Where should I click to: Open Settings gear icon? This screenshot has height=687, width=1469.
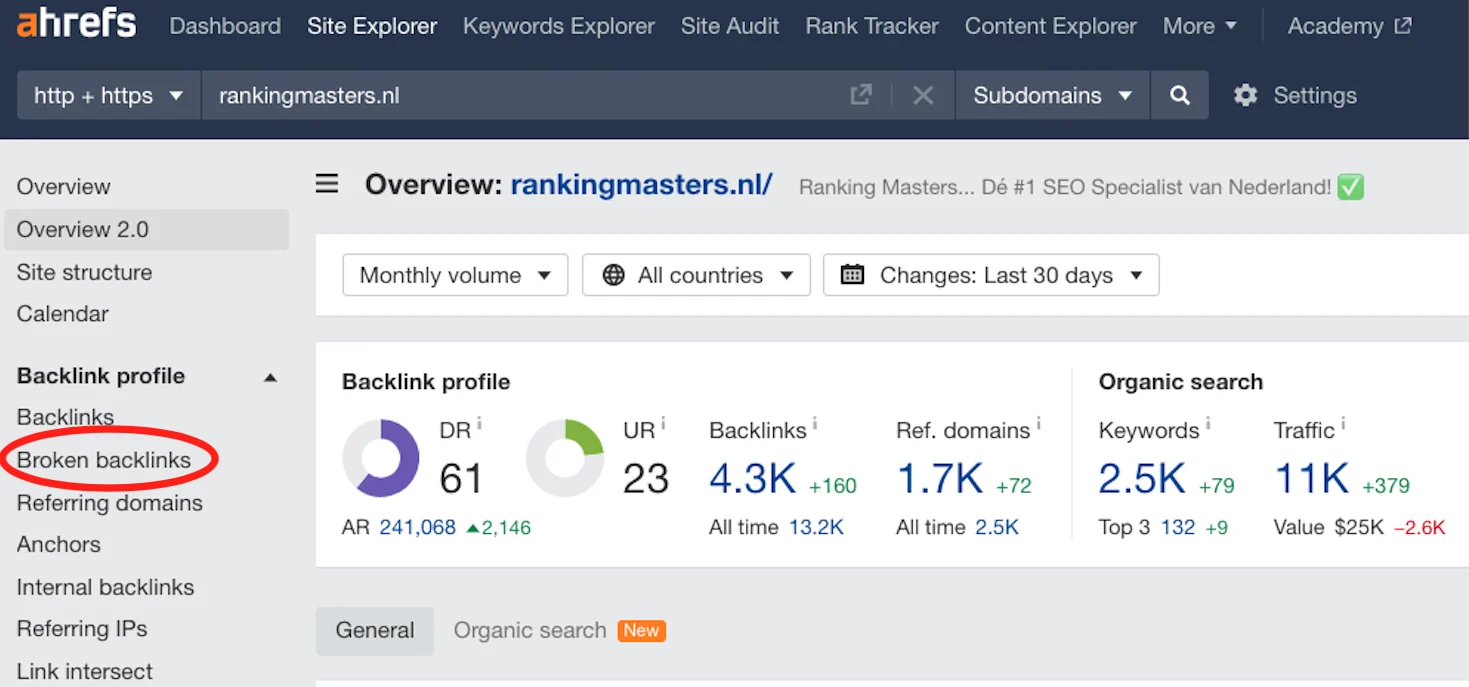point(1245,95)
